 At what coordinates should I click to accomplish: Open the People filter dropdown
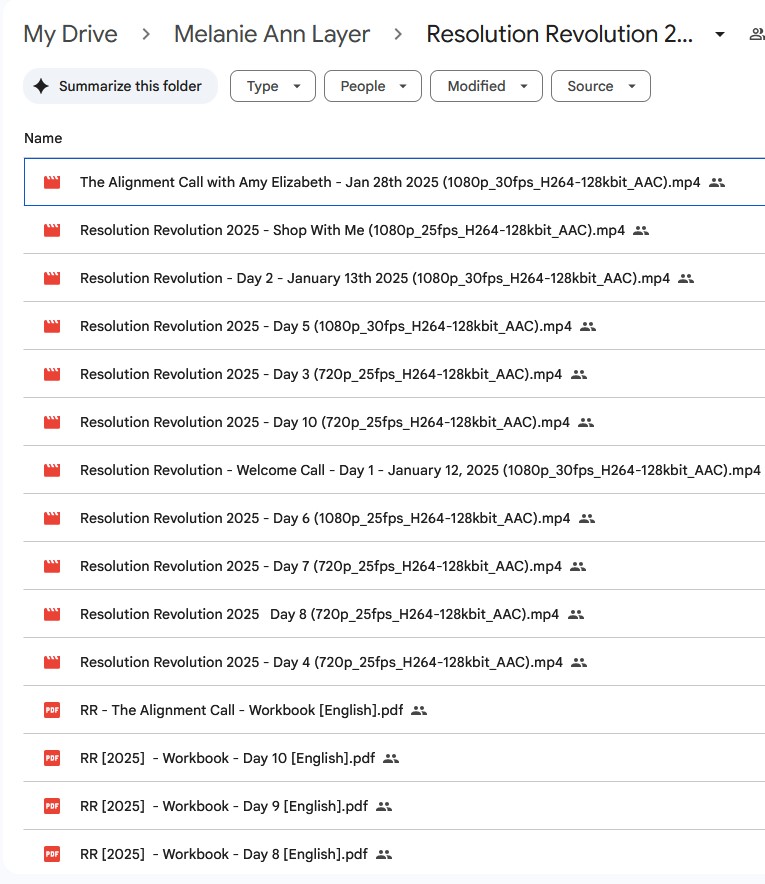tap(372, 86)
